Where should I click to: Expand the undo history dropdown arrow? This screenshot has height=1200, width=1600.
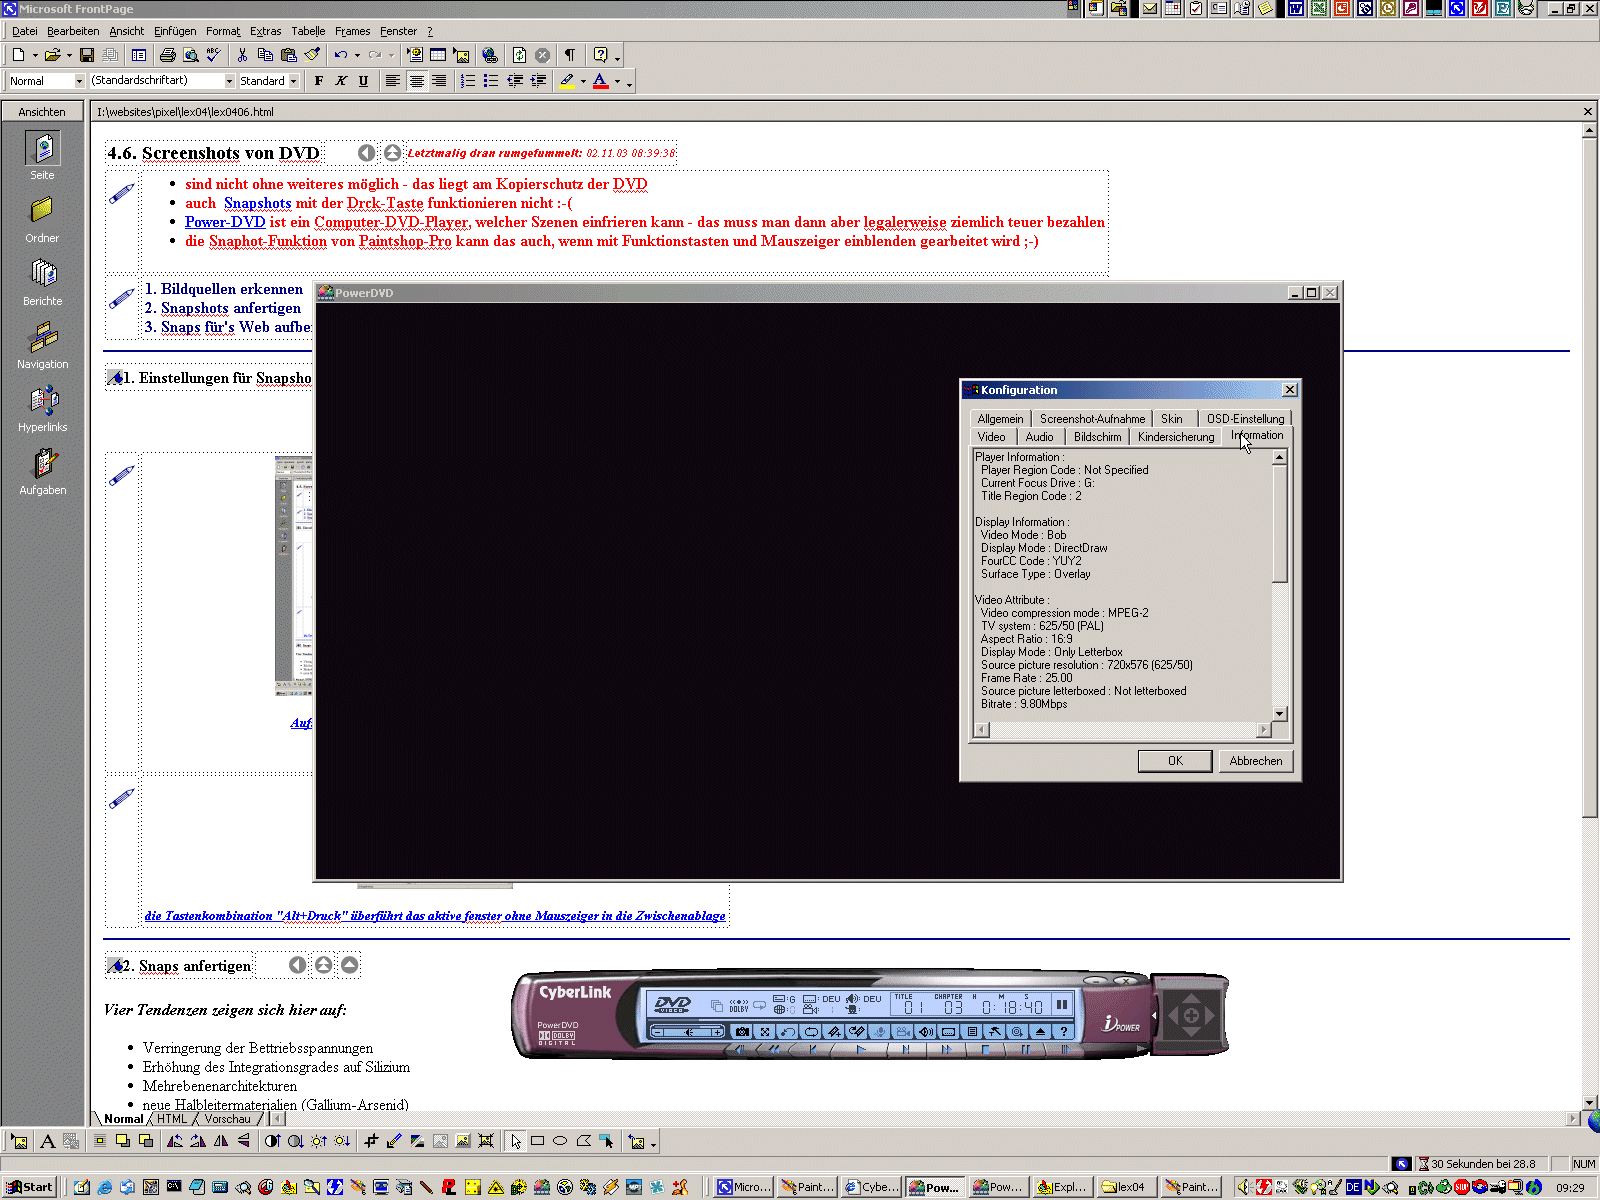(x=357, y=55)
